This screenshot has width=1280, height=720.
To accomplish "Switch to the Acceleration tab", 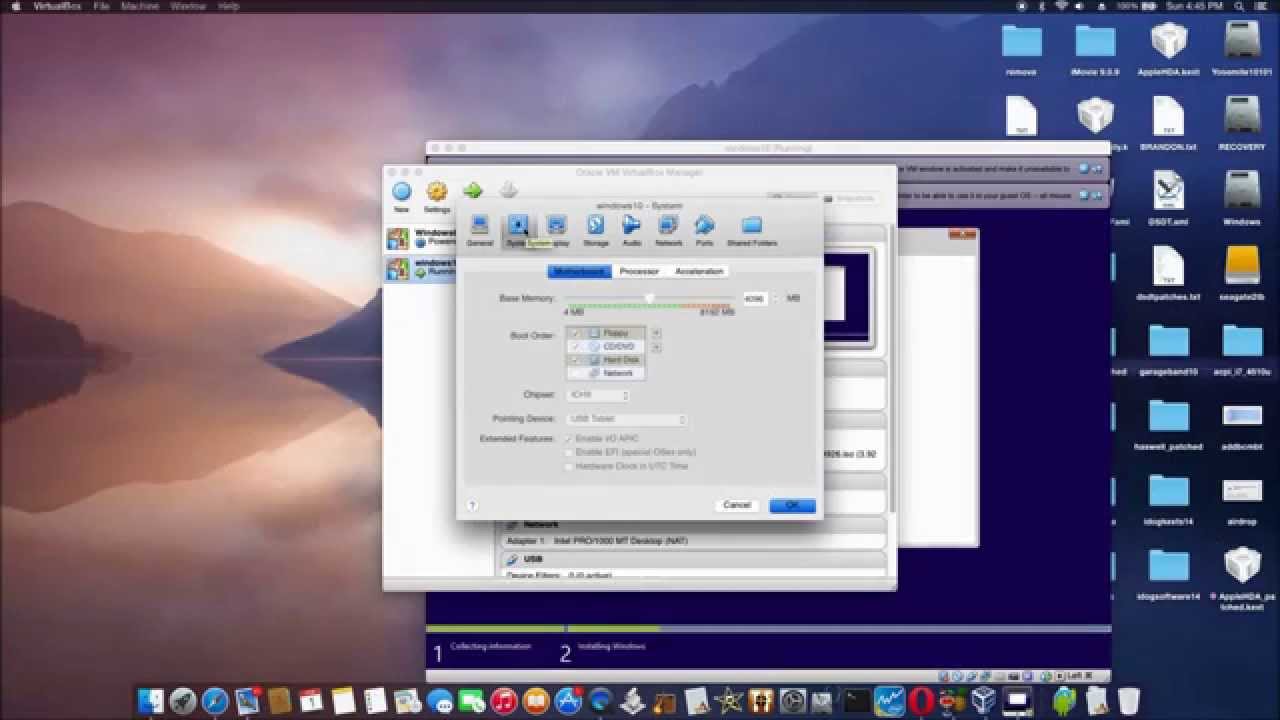I will pos(699,271).
